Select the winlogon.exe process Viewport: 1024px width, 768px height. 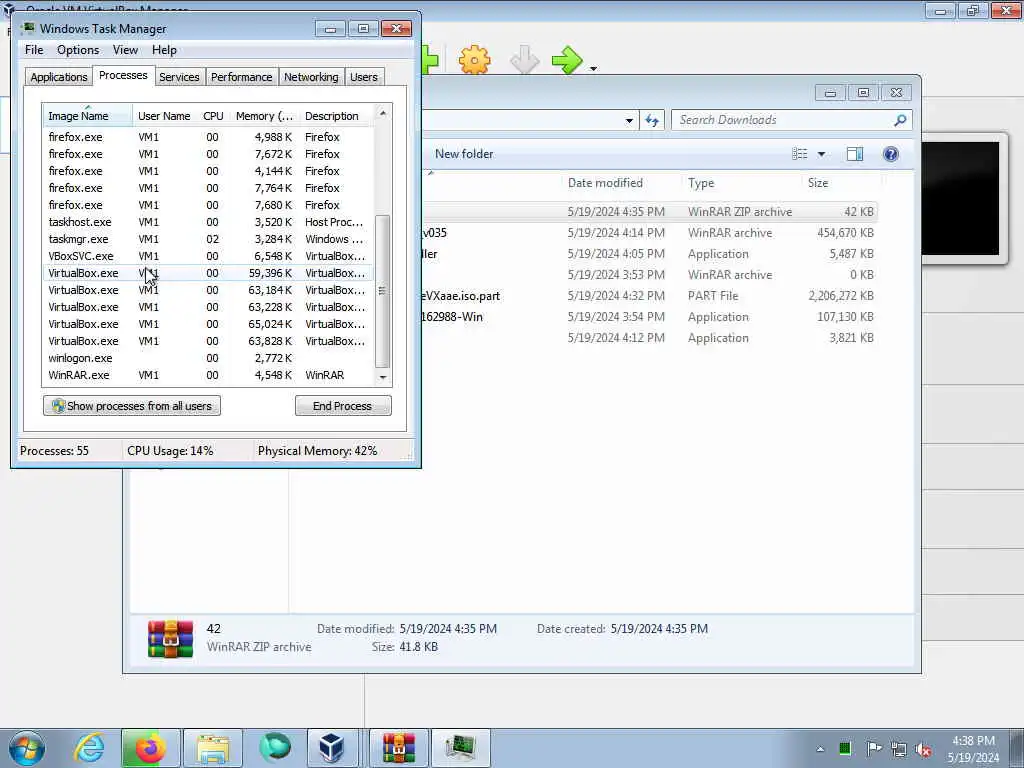point(208,358)
